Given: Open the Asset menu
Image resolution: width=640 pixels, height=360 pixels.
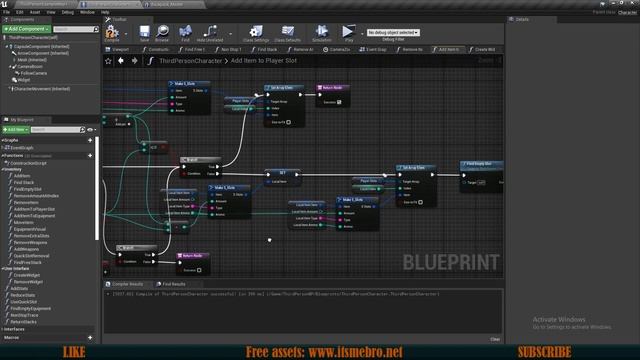Looking at the screenshot, I should pyautogui.click(x=35, y=13).
